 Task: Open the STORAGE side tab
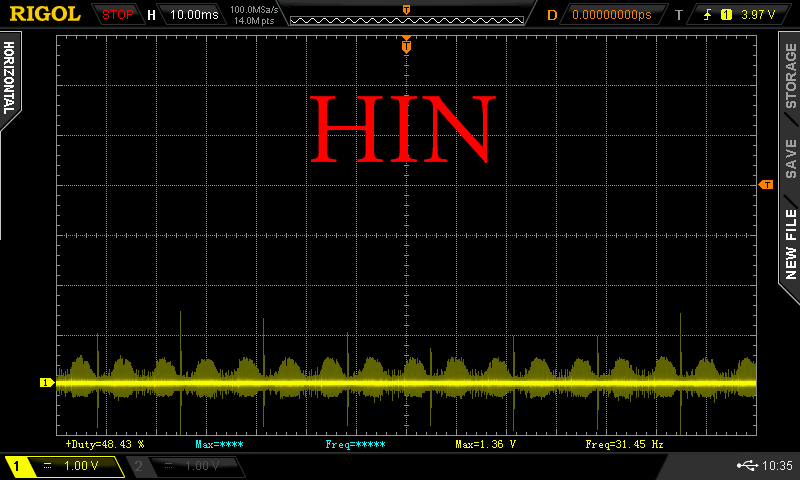(x=790, y=75)
